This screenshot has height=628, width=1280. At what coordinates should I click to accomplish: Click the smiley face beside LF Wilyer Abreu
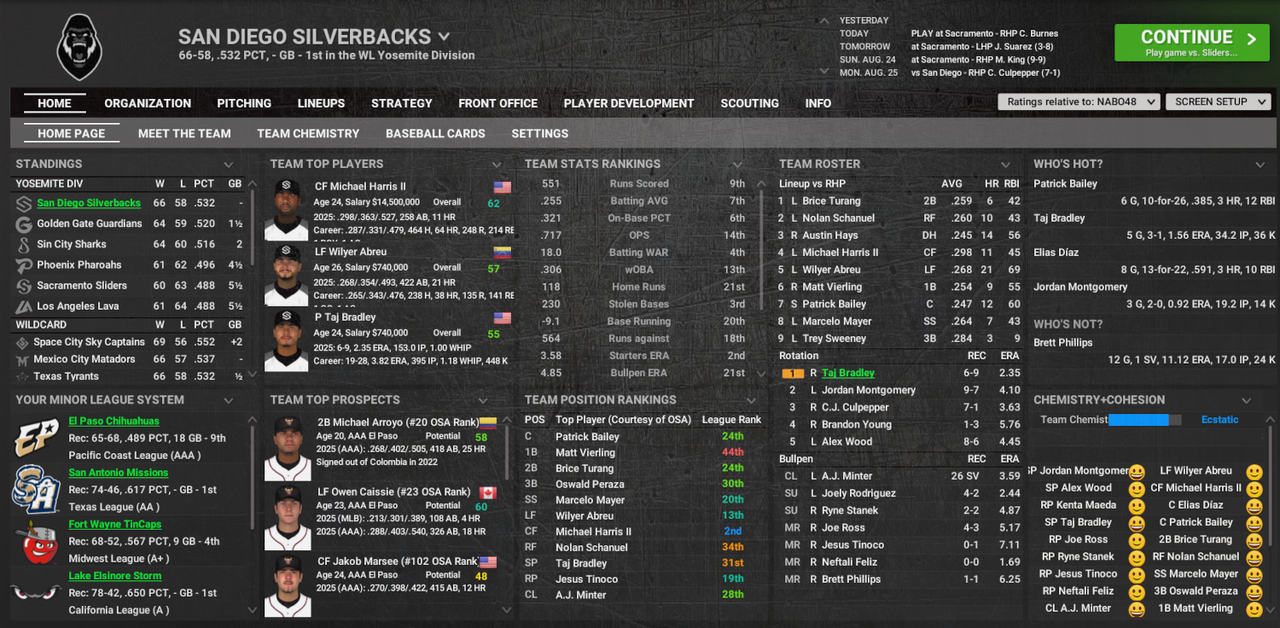[1254, 472]
